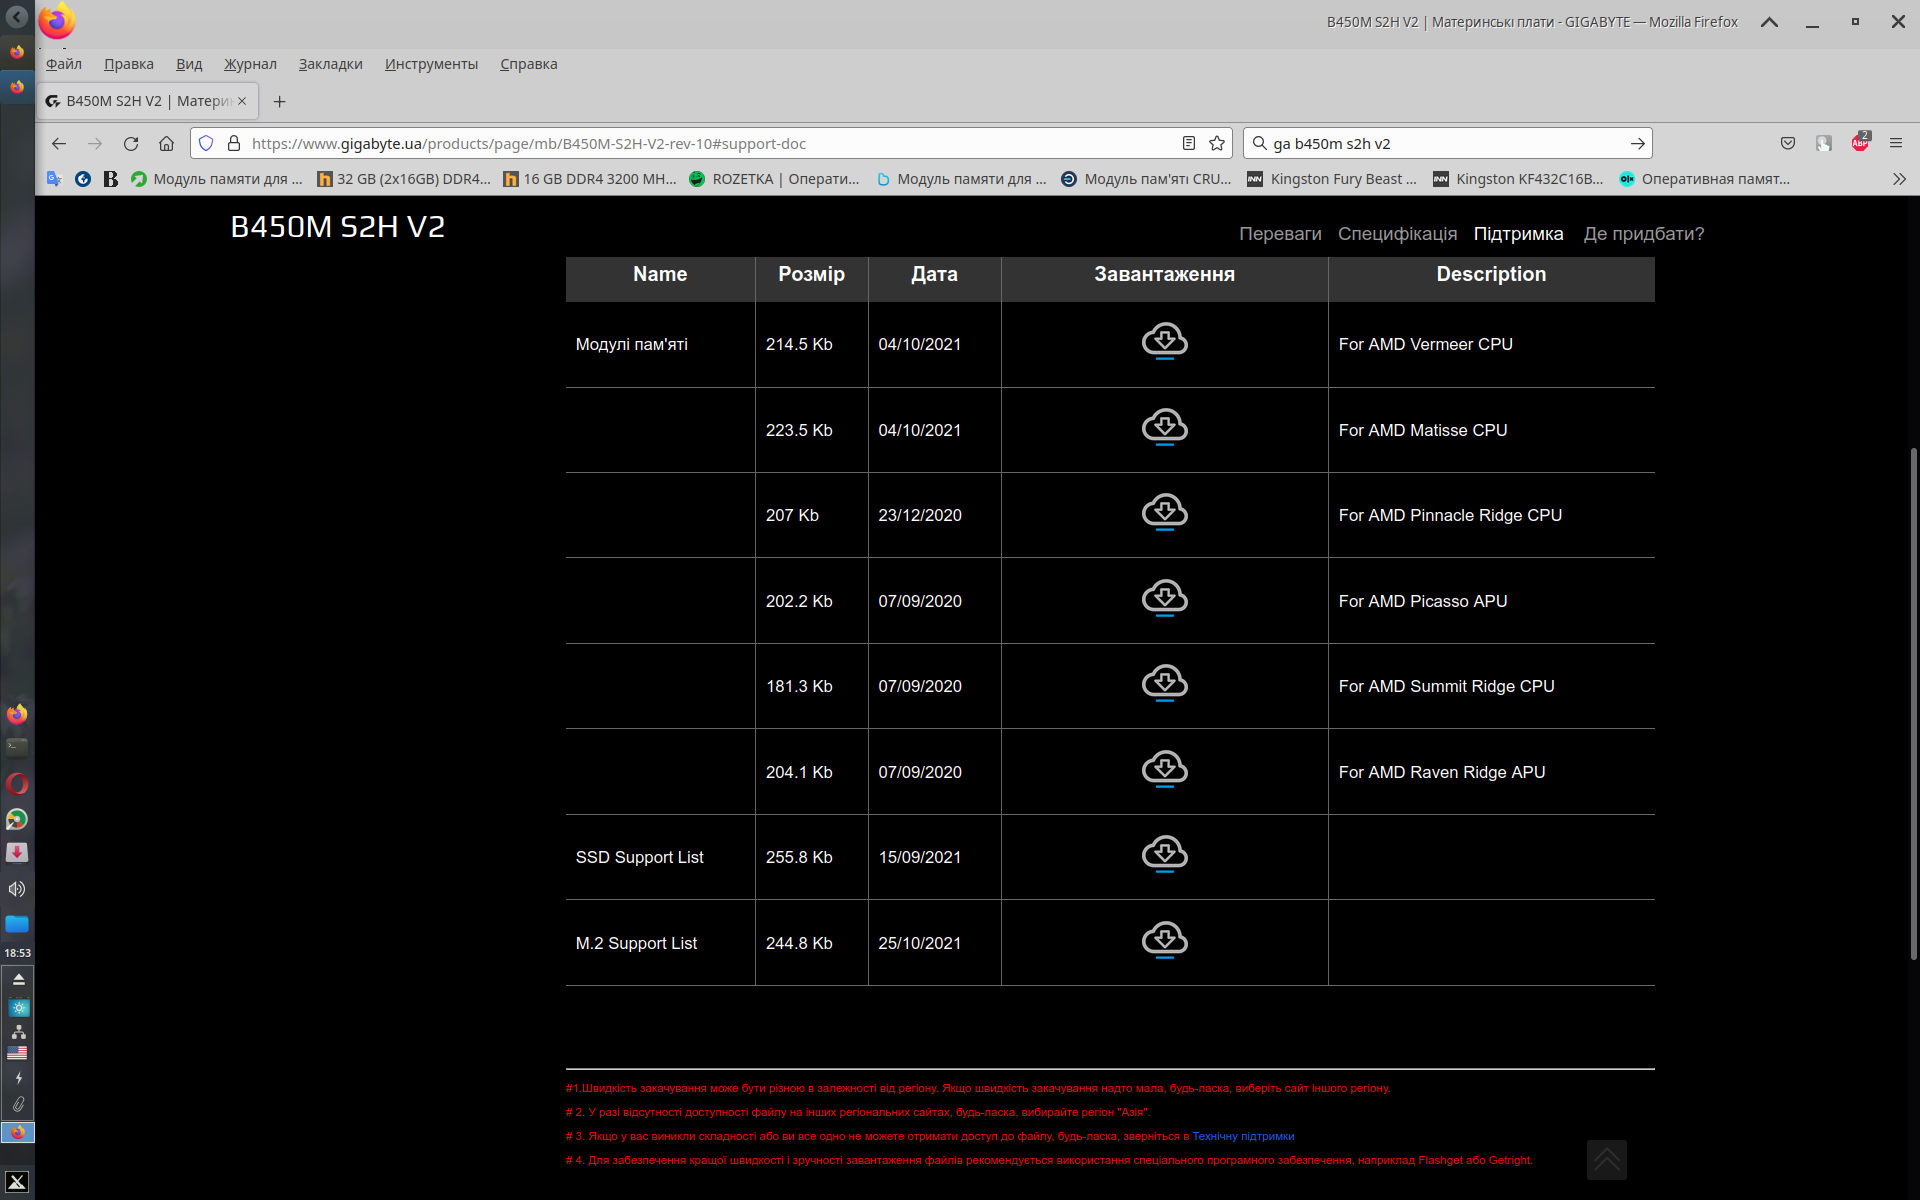Toggle reader view in the address bar
The width and height of the screenshot is (1920, 1200).
[1189, 144]
